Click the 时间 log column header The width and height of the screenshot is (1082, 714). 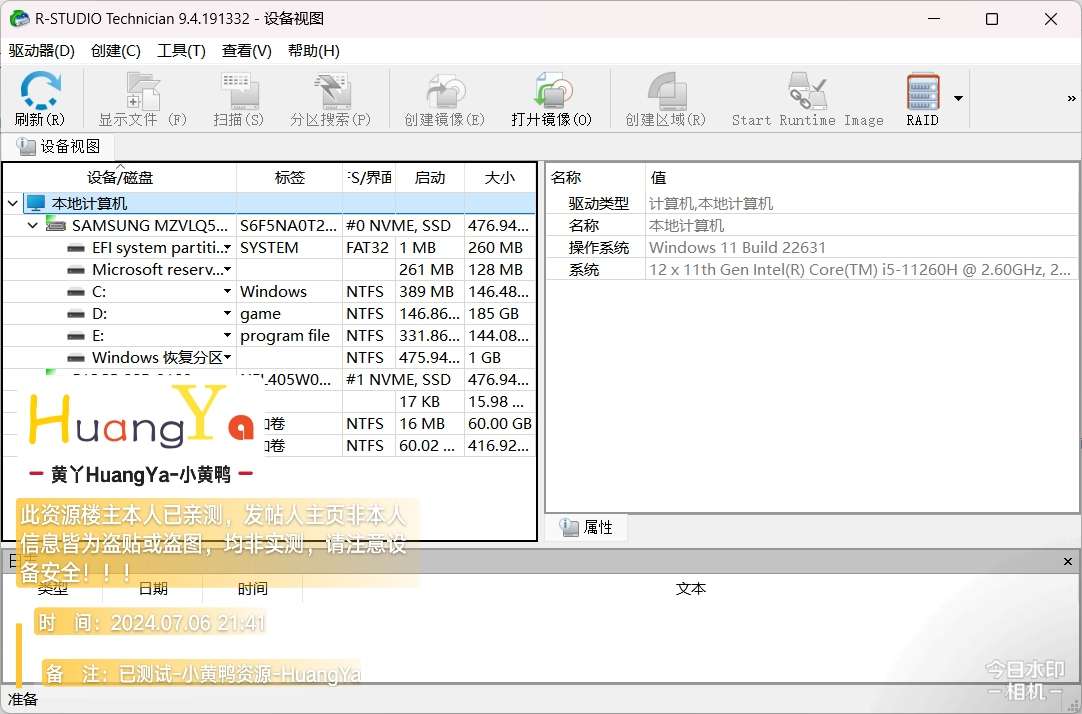coord(253,588)
